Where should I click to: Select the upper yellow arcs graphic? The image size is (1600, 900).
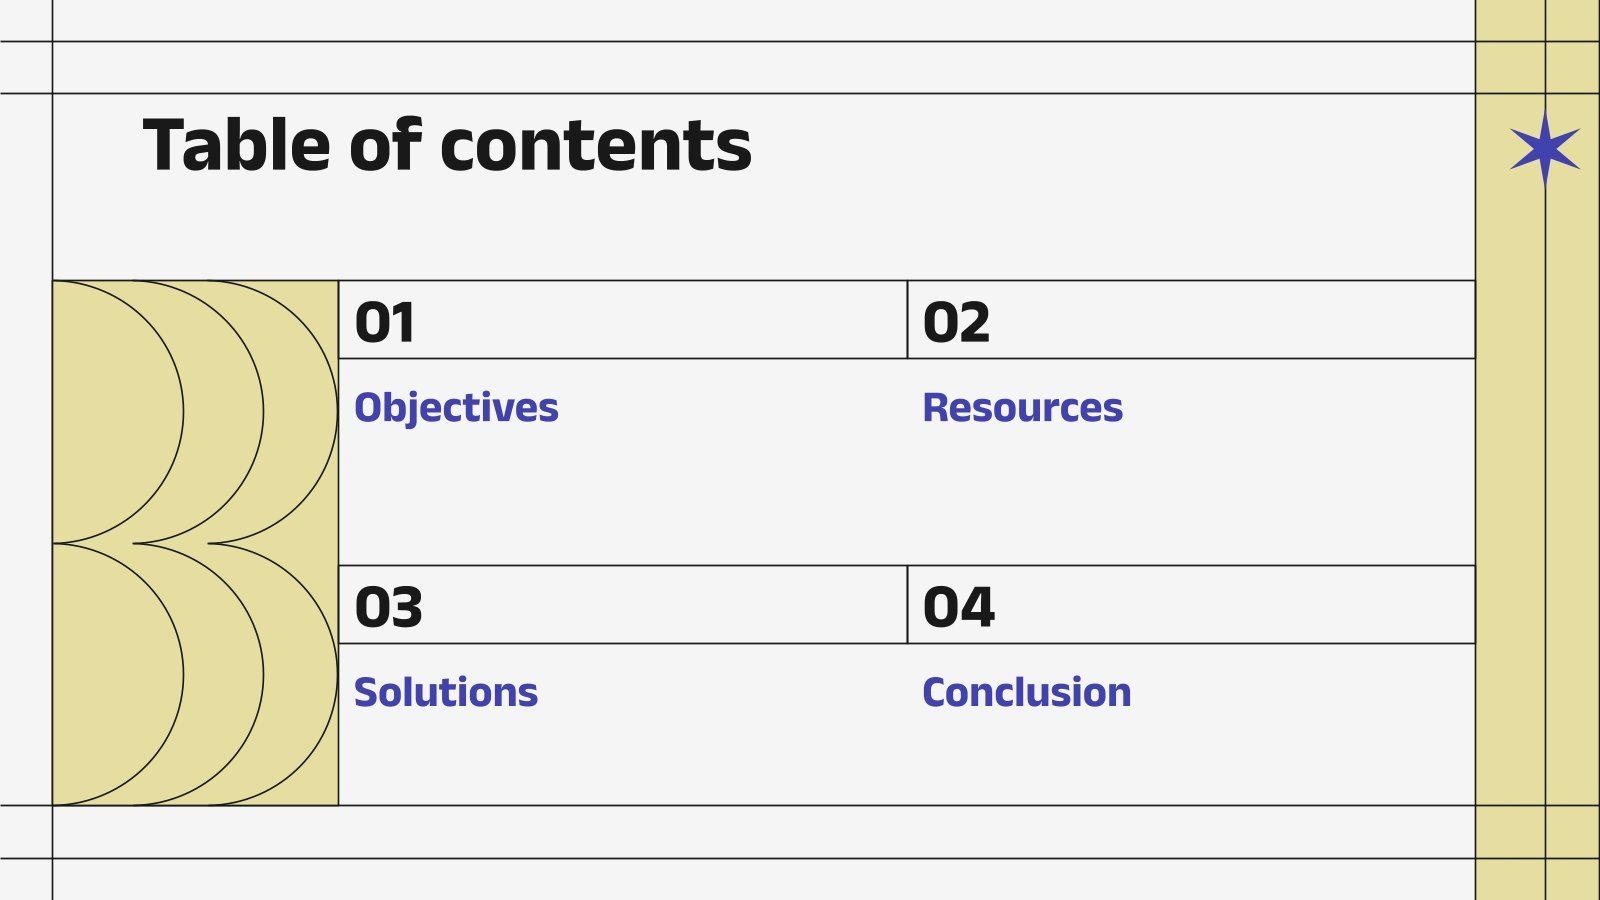click(195, 412)
